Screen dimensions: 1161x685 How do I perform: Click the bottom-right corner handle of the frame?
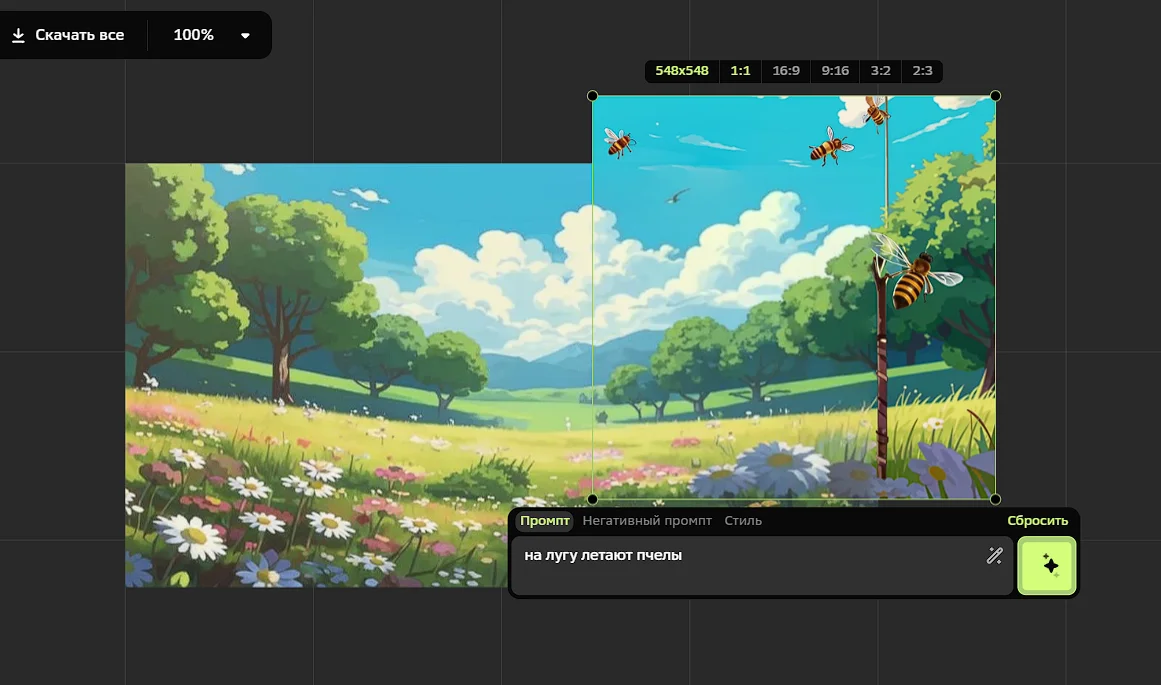[995, 499]
